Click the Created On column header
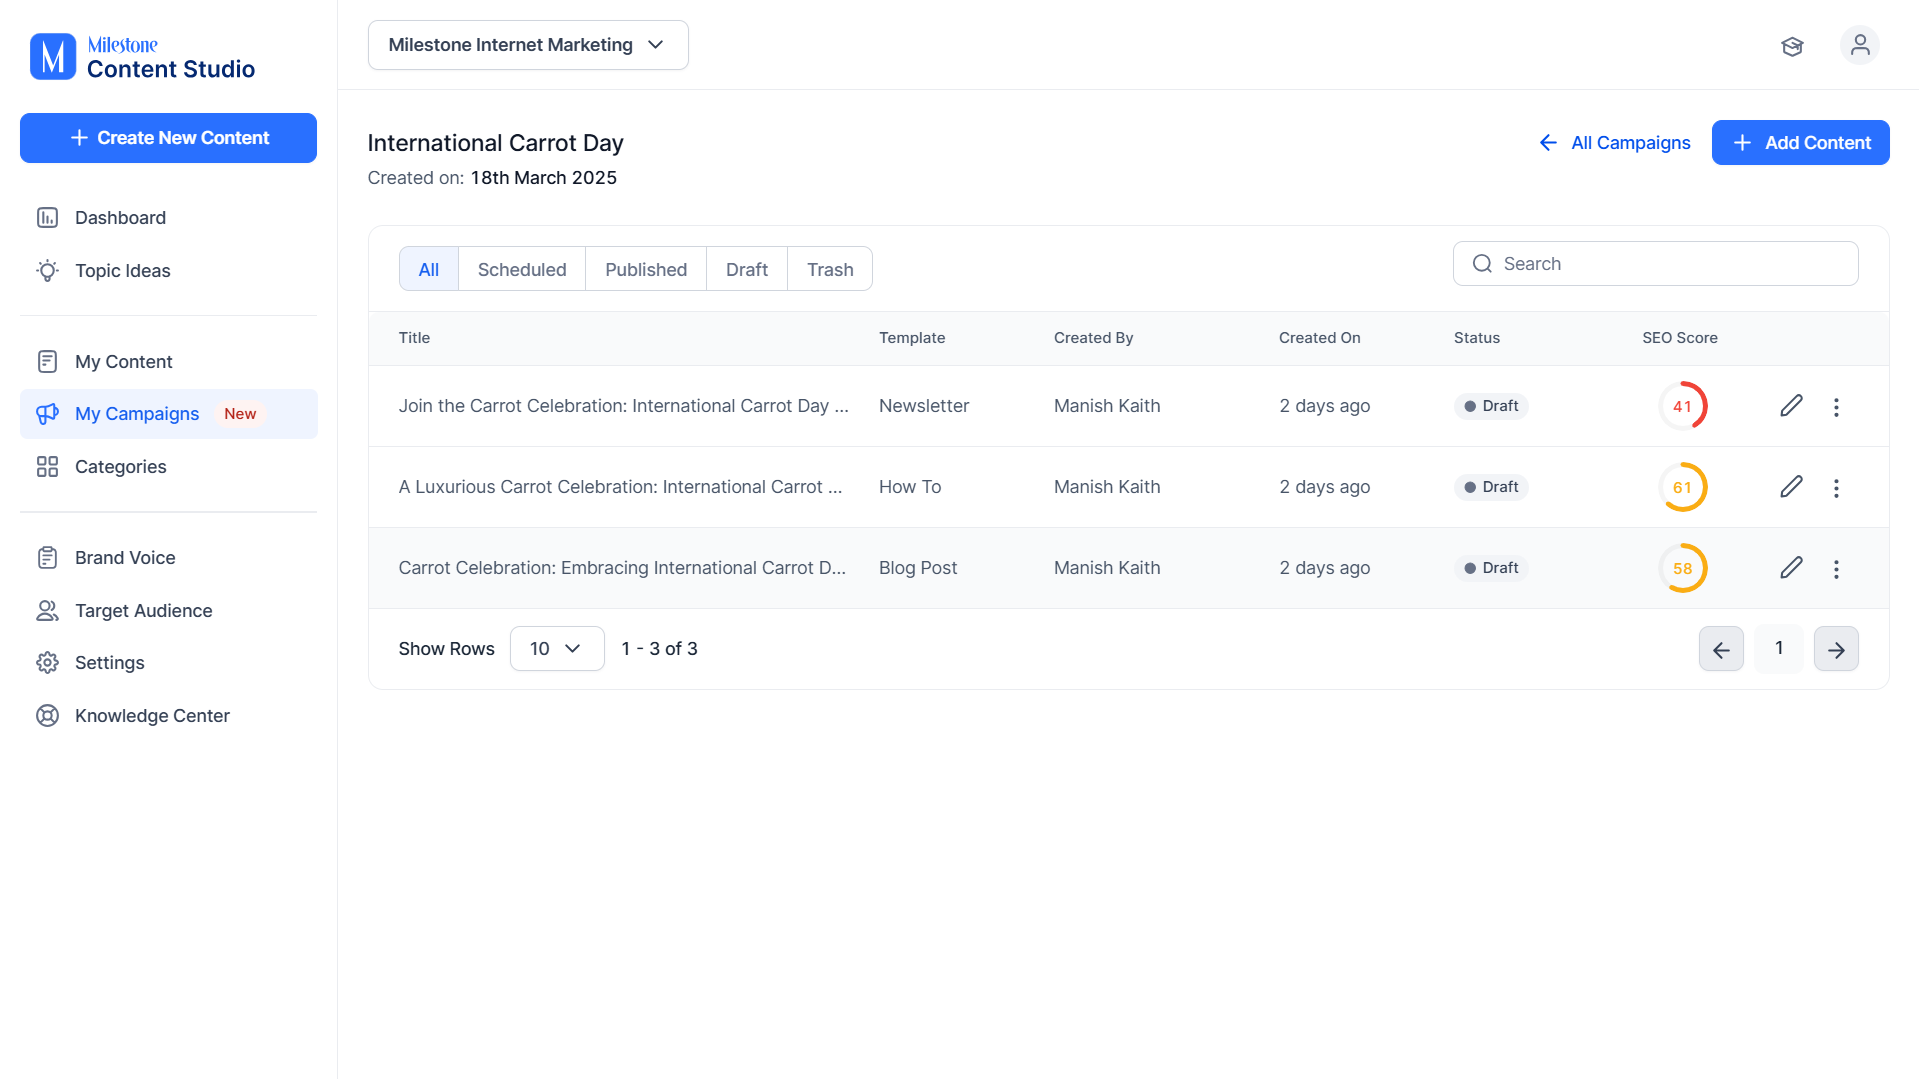 [x=1319, y=338]
